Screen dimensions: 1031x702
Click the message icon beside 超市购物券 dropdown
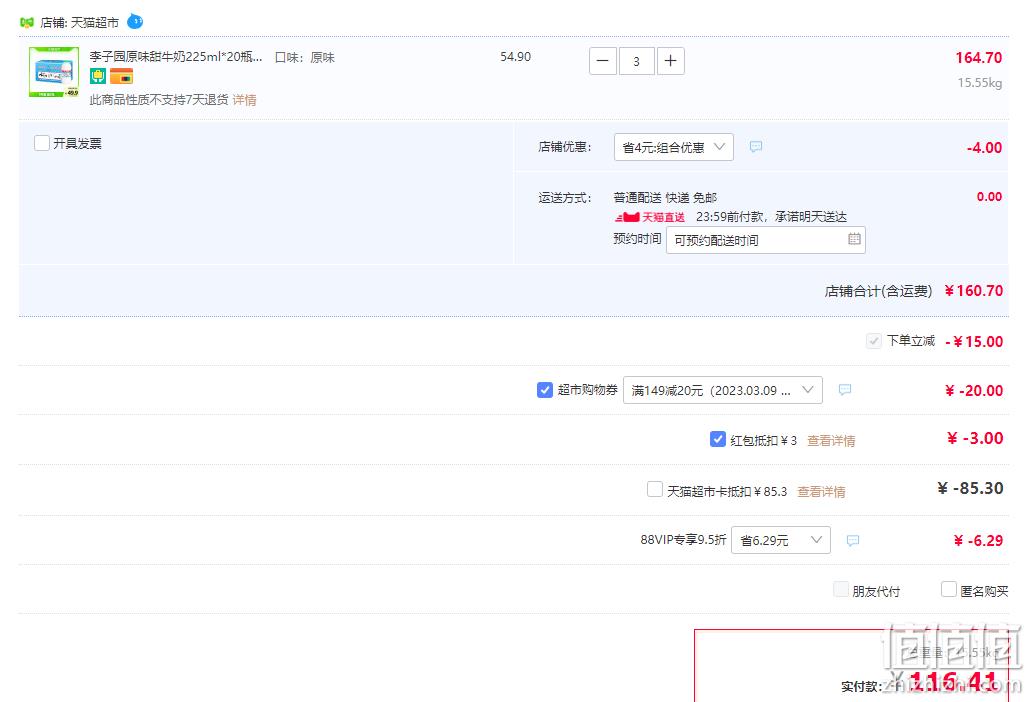click(x=845, y=390)
